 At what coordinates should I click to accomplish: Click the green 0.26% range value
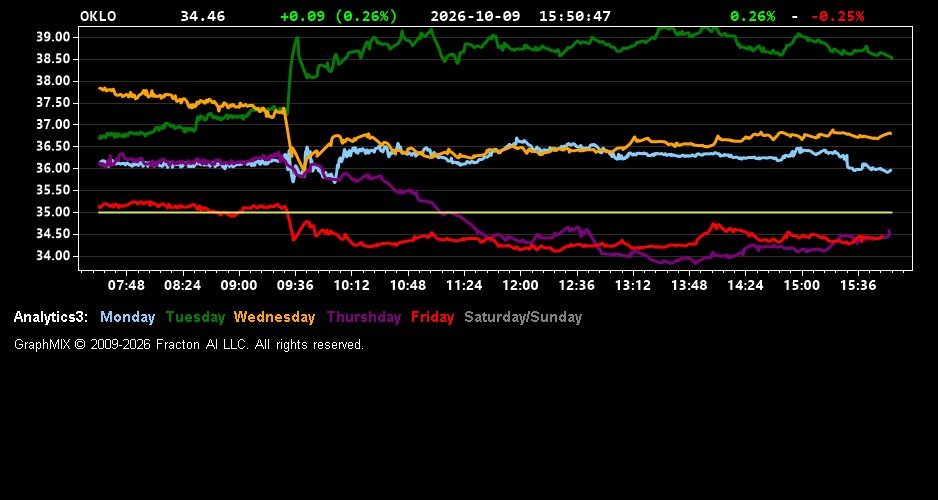click(753, 16)
